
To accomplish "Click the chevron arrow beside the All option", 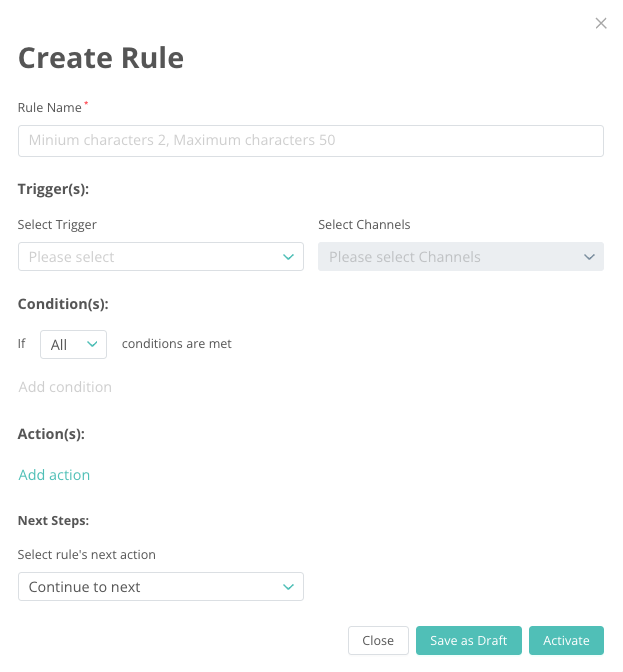I will (93, 344).
